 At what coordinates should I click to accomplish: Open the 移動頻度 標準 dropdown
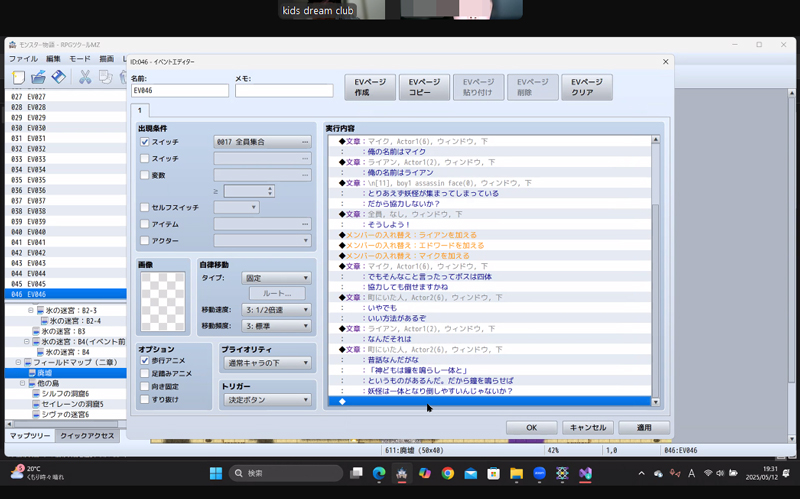pyautogui.click(x=276, y=326)
